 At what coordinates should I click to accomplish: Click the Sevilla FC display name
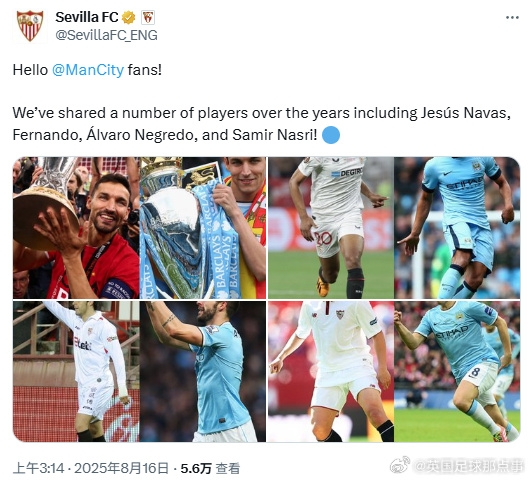click(87, 17)
